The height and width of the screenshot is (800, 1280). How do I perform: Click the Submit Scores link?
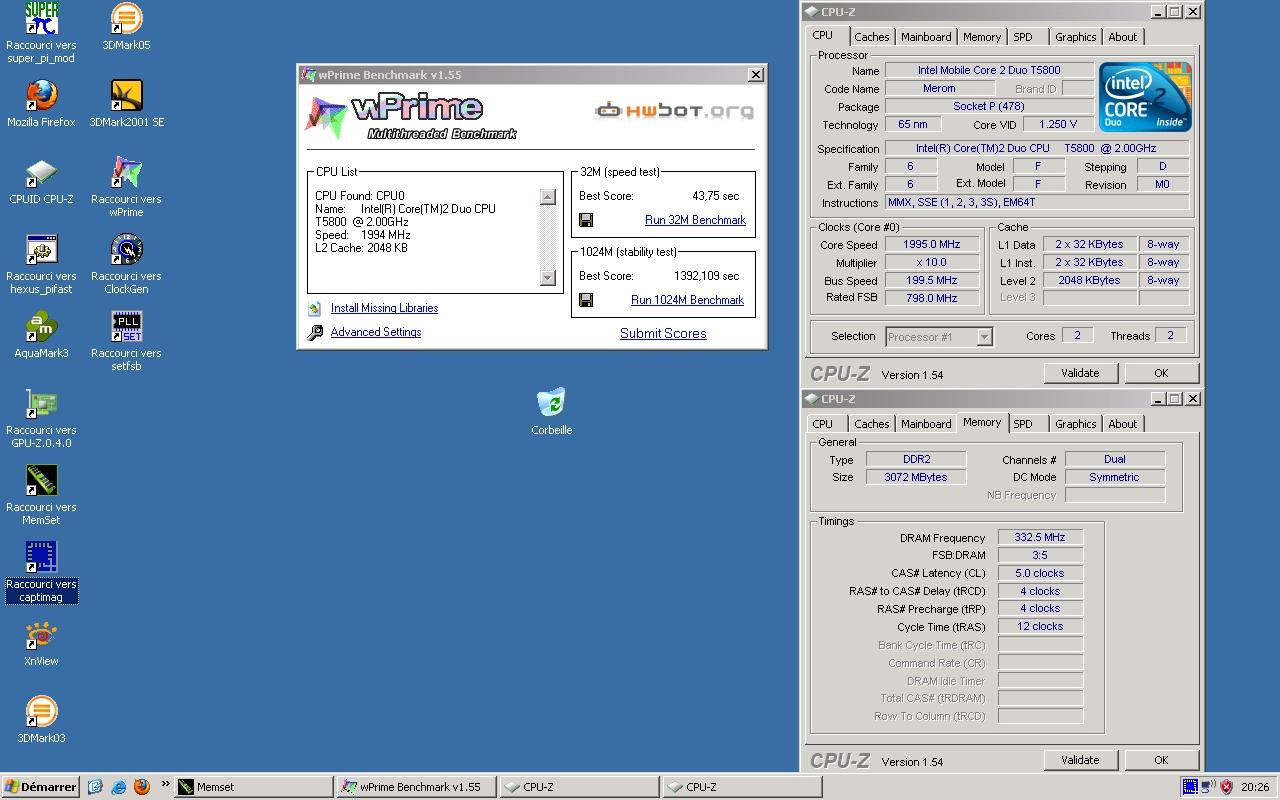point(663,334)
